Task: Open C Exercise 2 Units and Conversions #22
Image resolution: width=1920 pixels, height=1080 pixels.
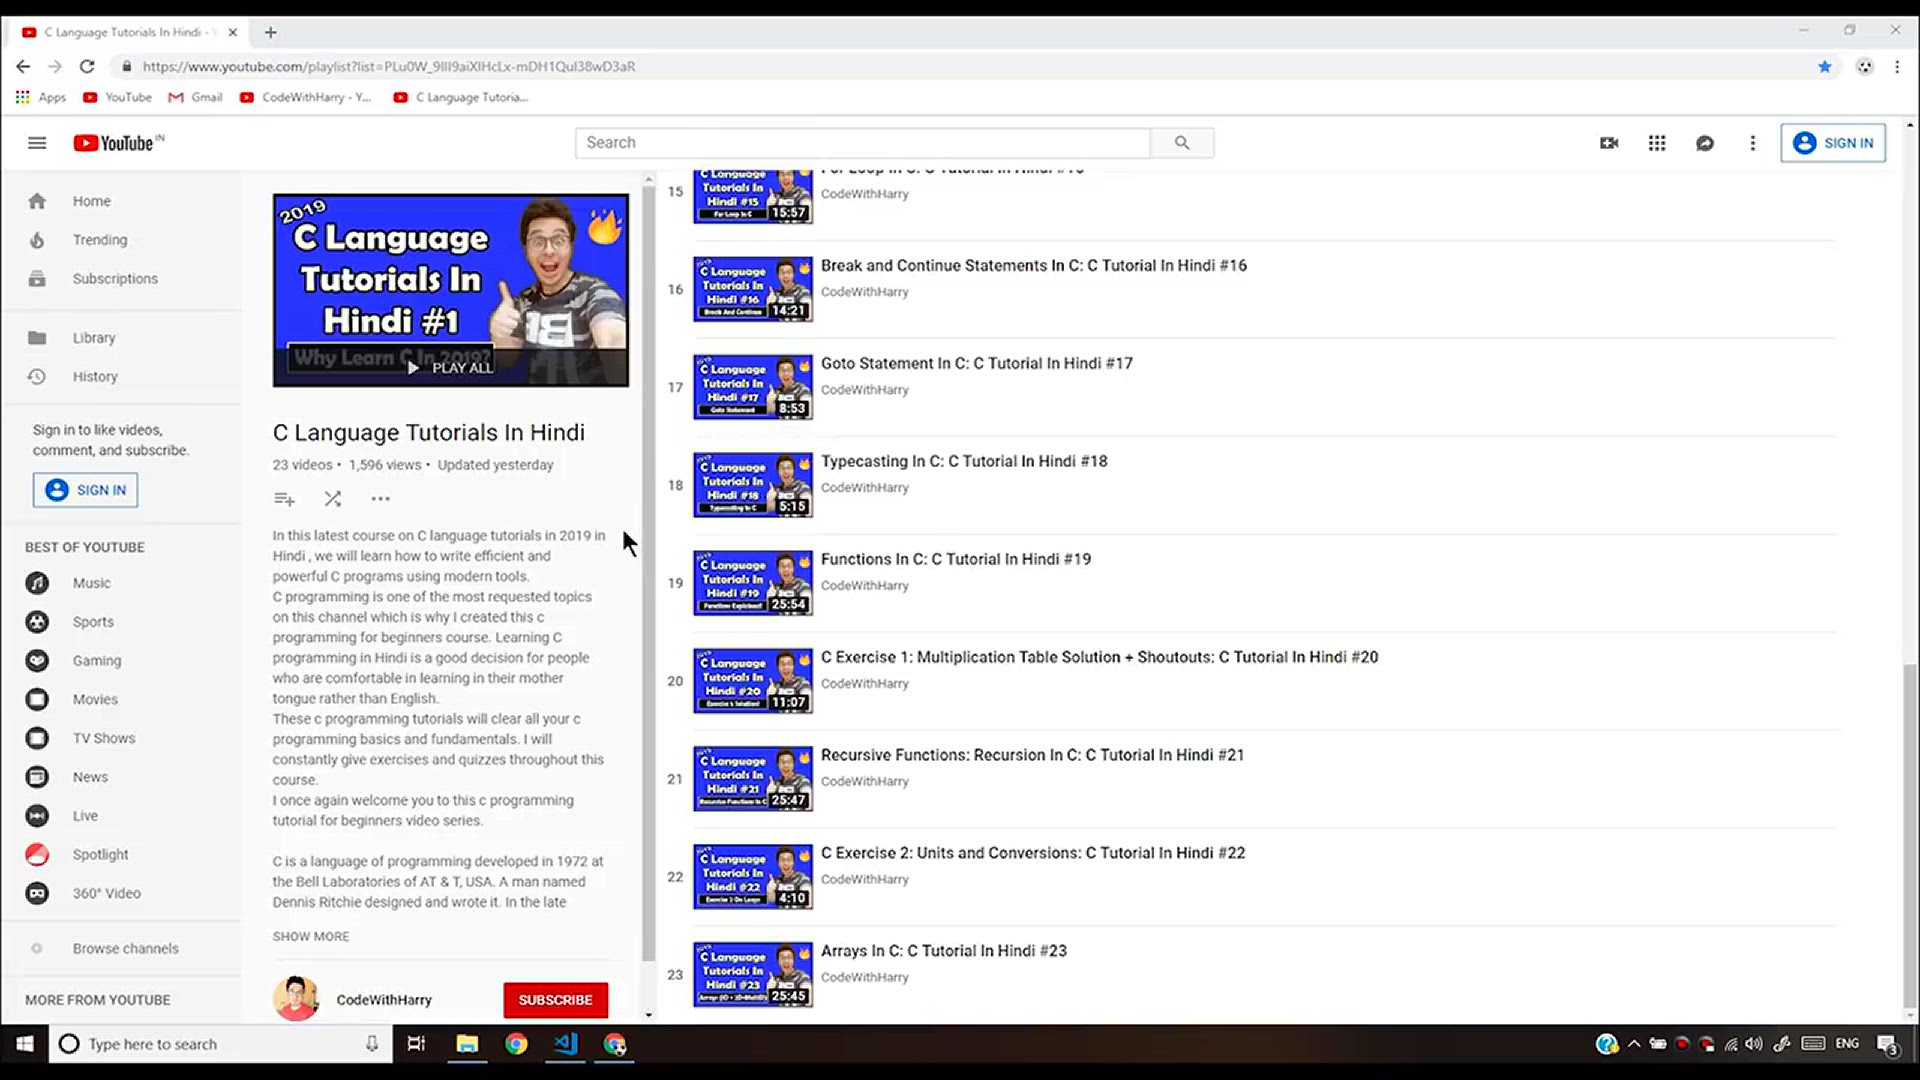Action: point(1033,853)
